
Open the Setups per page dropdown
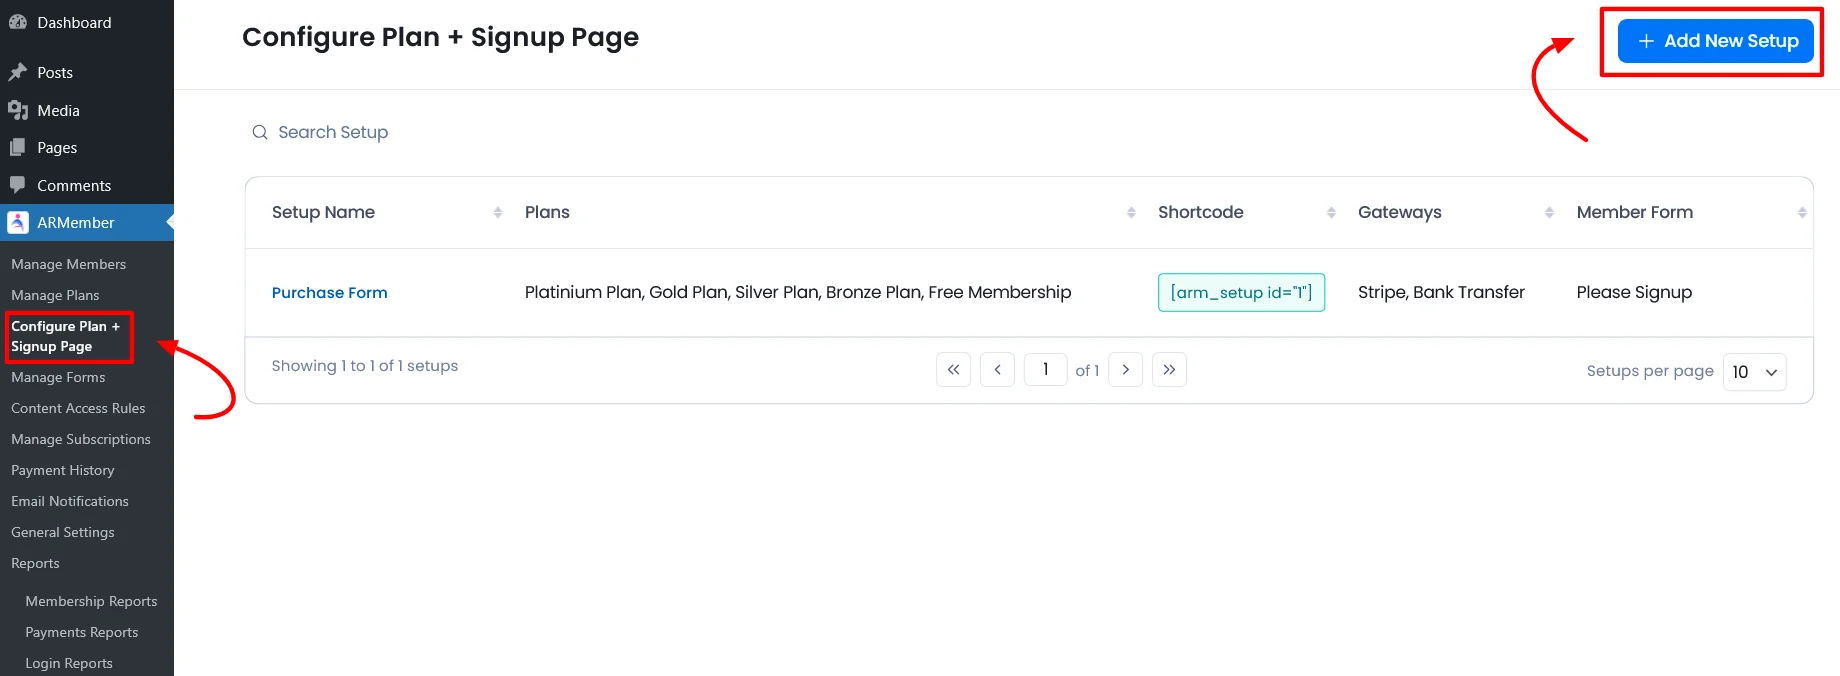pyautogui.click(x=1754, y=372)
